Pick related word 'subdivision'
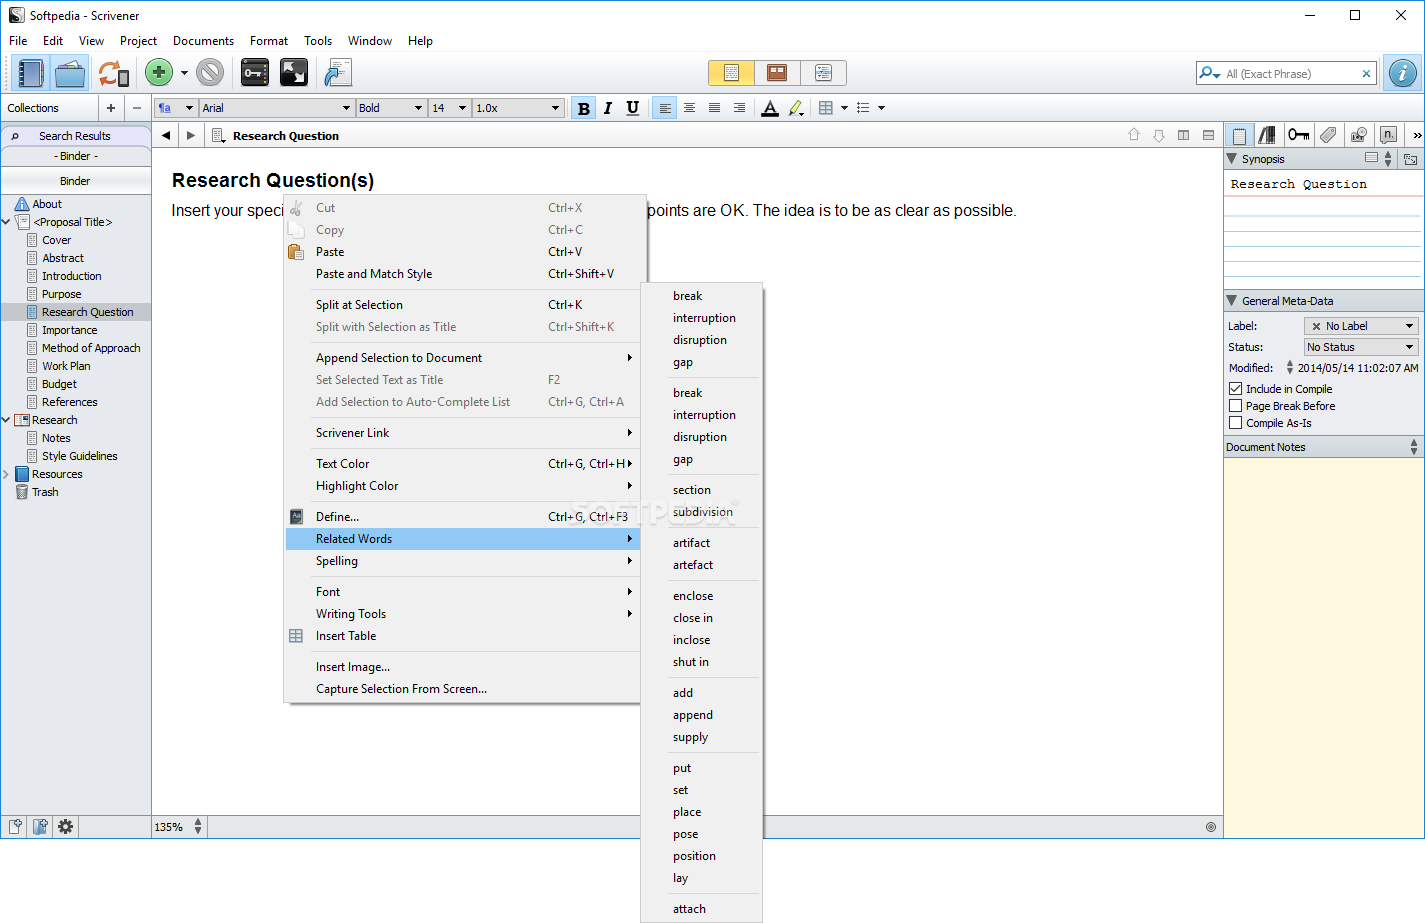Image resolution: width=1425 pixels, height=923 pixels. 702,512
